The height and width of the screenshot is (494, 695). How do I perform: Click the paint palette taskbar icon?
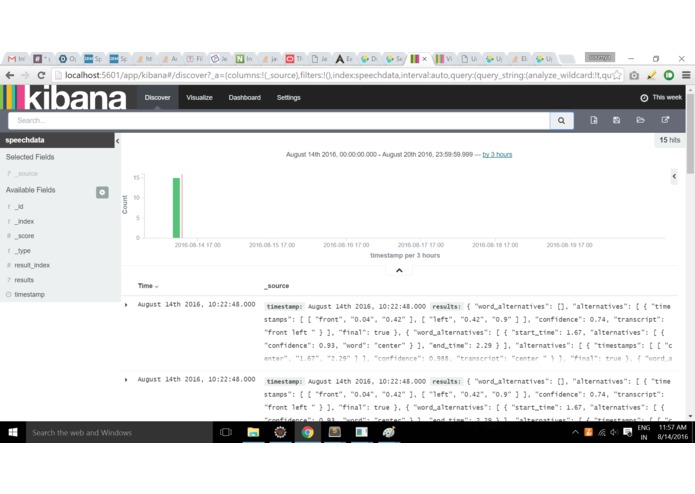[389, 432]
